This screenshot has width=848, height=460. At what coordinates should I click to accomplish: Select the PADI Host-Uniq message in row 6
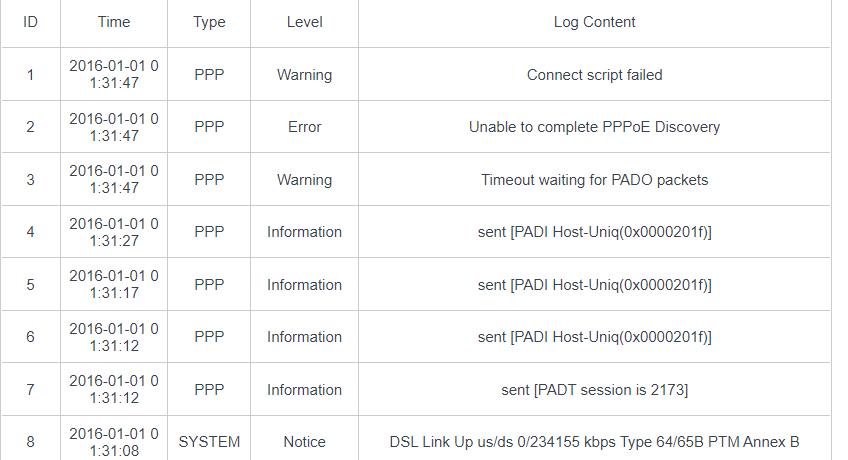[x=594, y=337]
